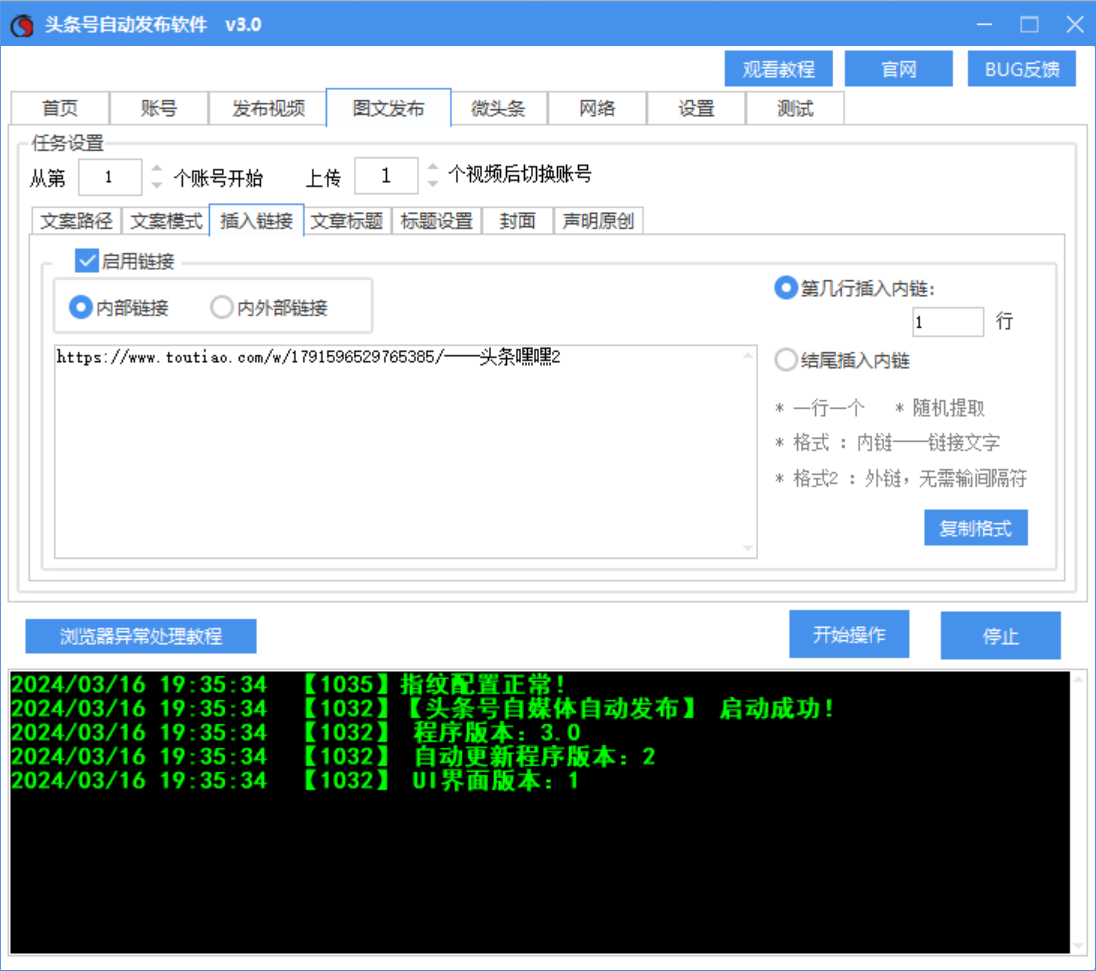Screen dimensions: 1096x971
Task: Click the link box scroll up arrow
Action: coord(748,355)
